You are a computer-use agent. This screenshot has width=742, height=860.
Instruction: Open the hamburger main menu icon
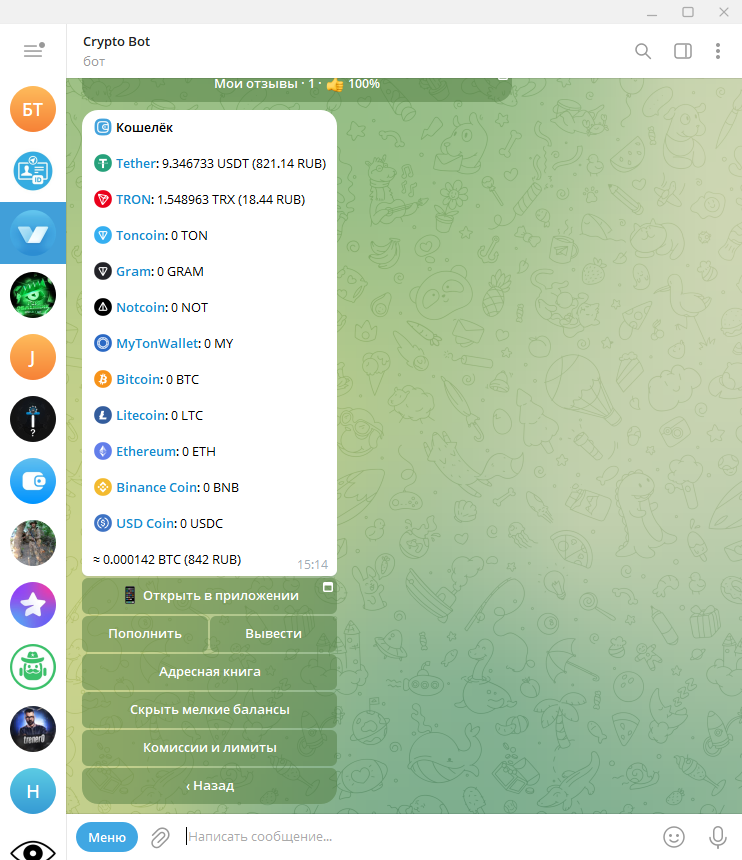coord(33,50)
